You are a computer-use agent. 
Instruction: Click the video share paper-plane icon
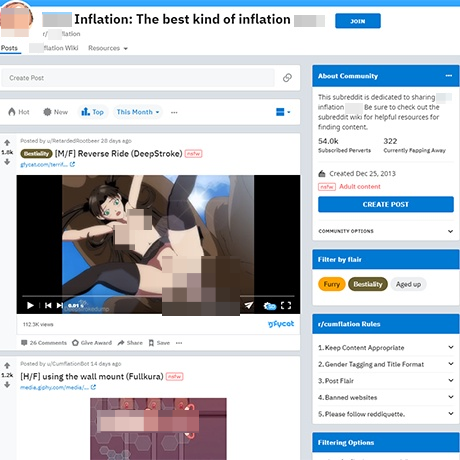point(249,305)
